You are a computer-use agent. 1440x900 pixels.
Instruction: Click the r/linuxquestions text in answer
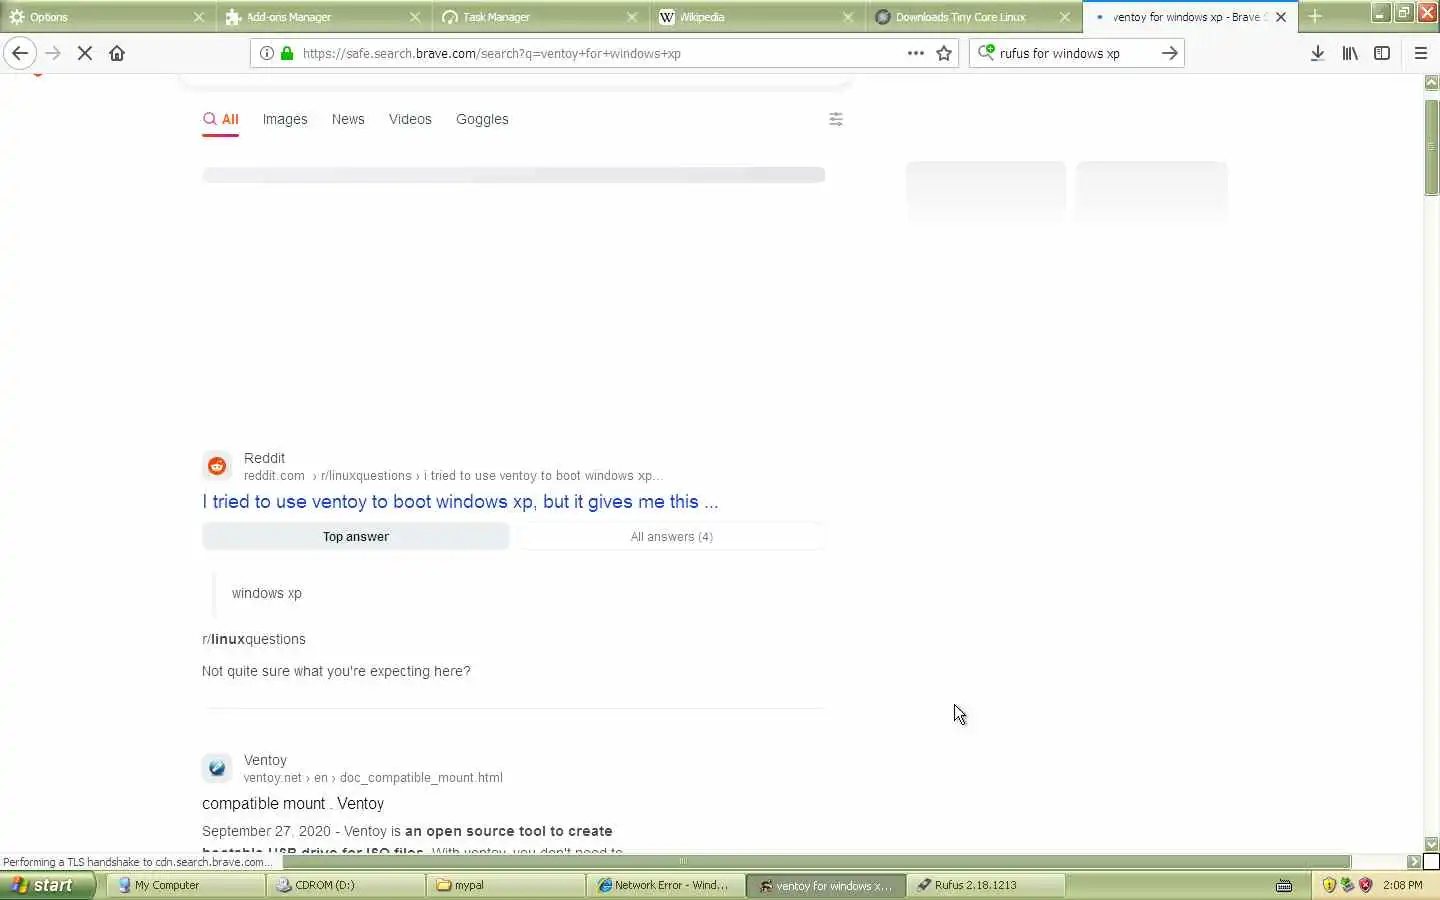click(254, 639)
